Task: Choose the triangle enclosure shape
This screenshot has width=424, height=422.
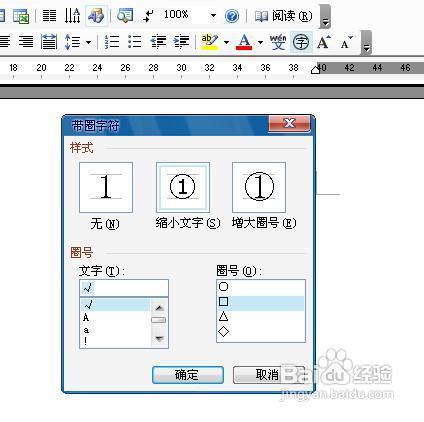Action: click(261, 316)
